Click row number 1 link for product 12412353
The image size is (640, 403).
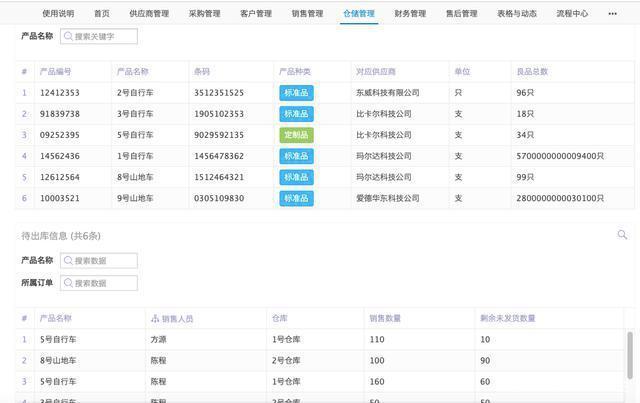[25, 93]
